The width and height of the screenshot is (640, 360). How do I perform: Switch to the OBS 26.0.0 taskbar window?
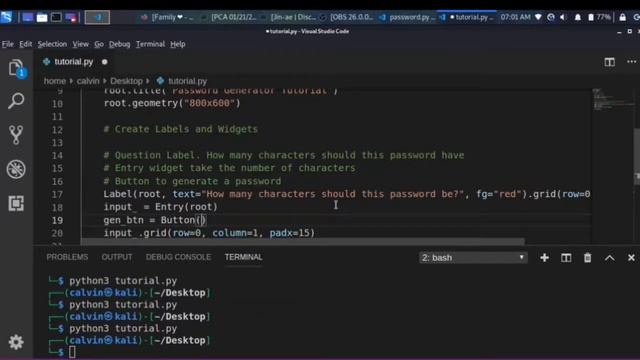pos(347,17)
